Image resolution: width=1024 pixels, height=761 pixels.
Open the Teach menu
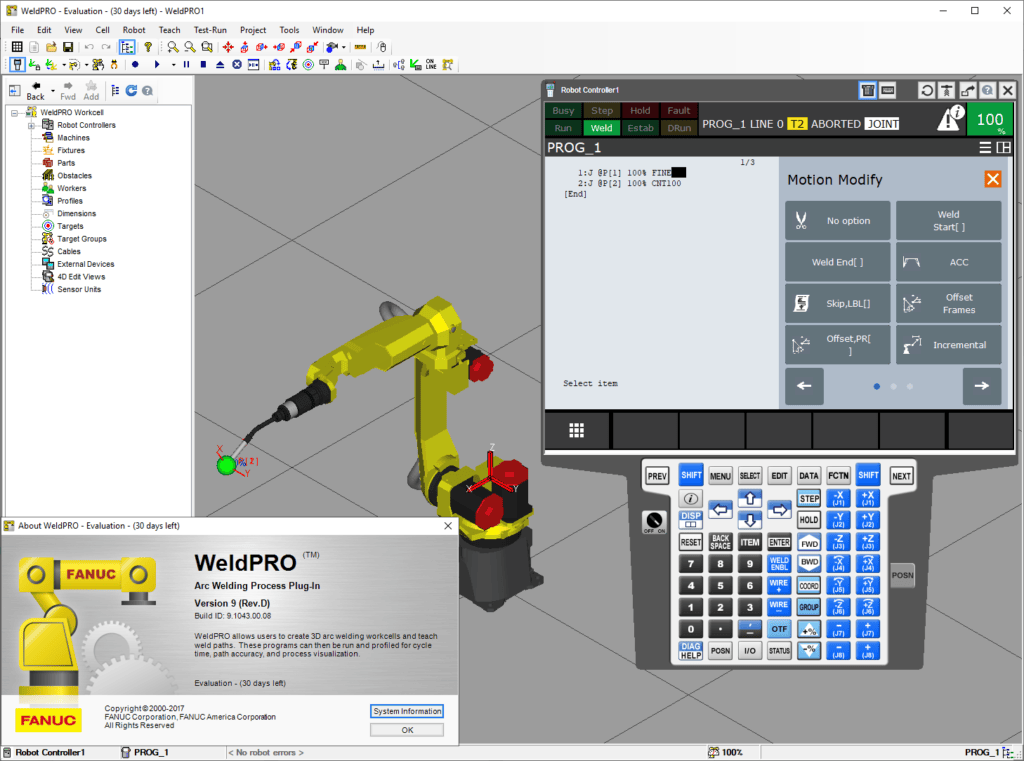(x=169, y=30)
